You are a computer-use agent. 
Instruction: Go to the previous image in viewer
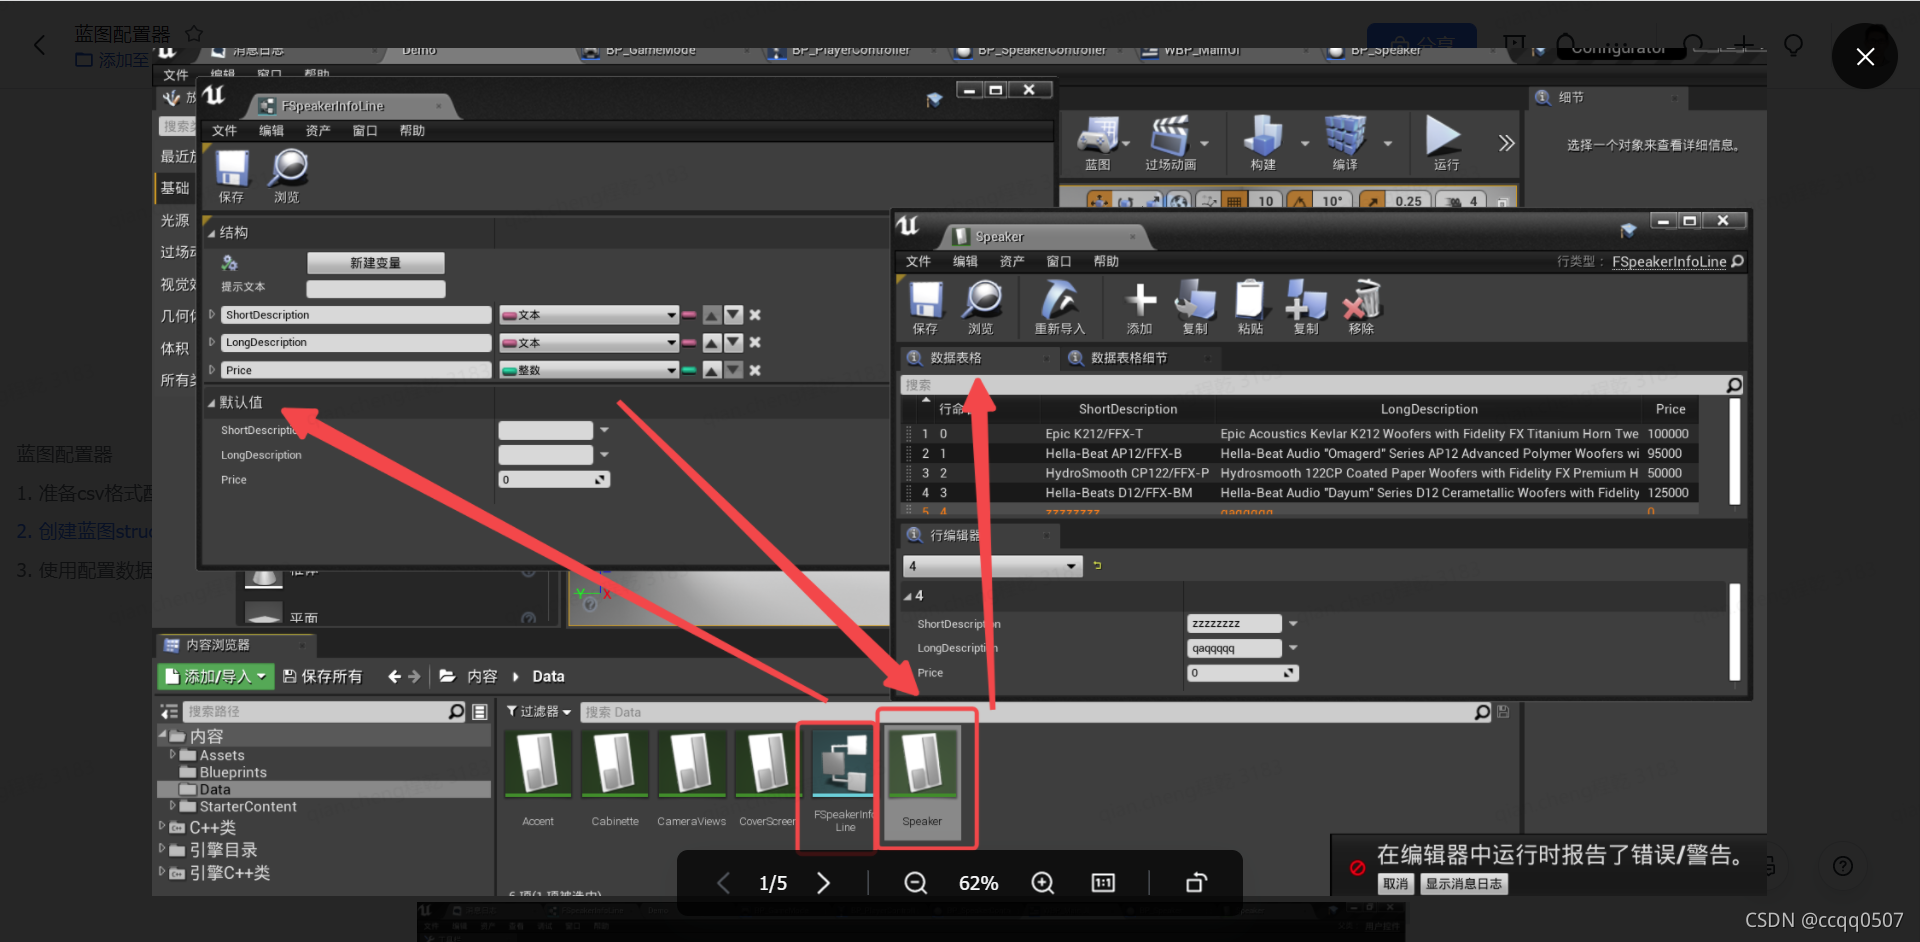coord(723,883)
